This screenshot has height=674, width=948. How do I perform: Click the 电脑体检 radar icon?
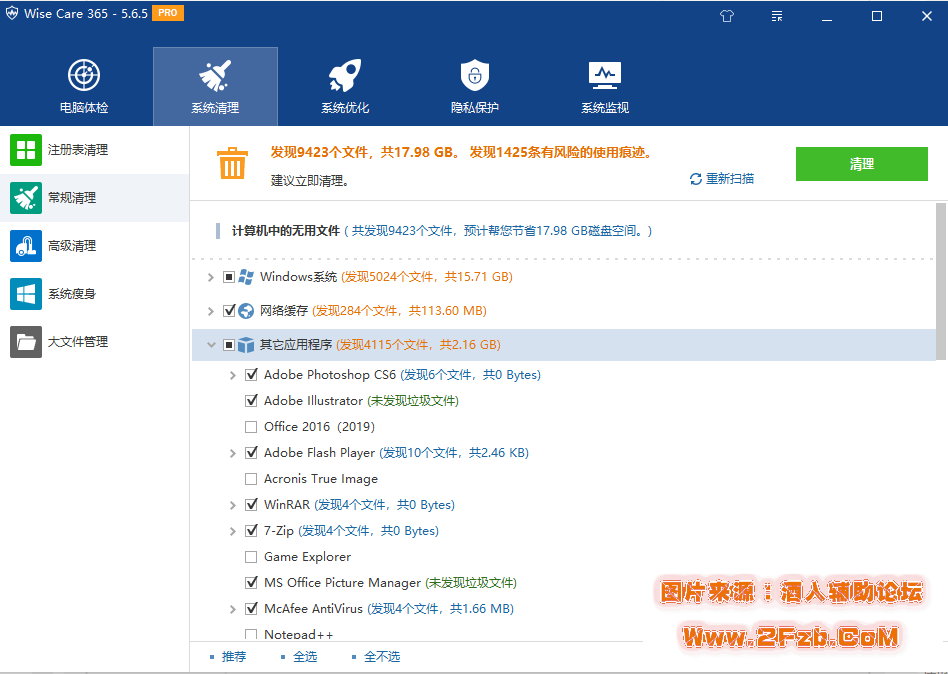click(x=84, y=75)
